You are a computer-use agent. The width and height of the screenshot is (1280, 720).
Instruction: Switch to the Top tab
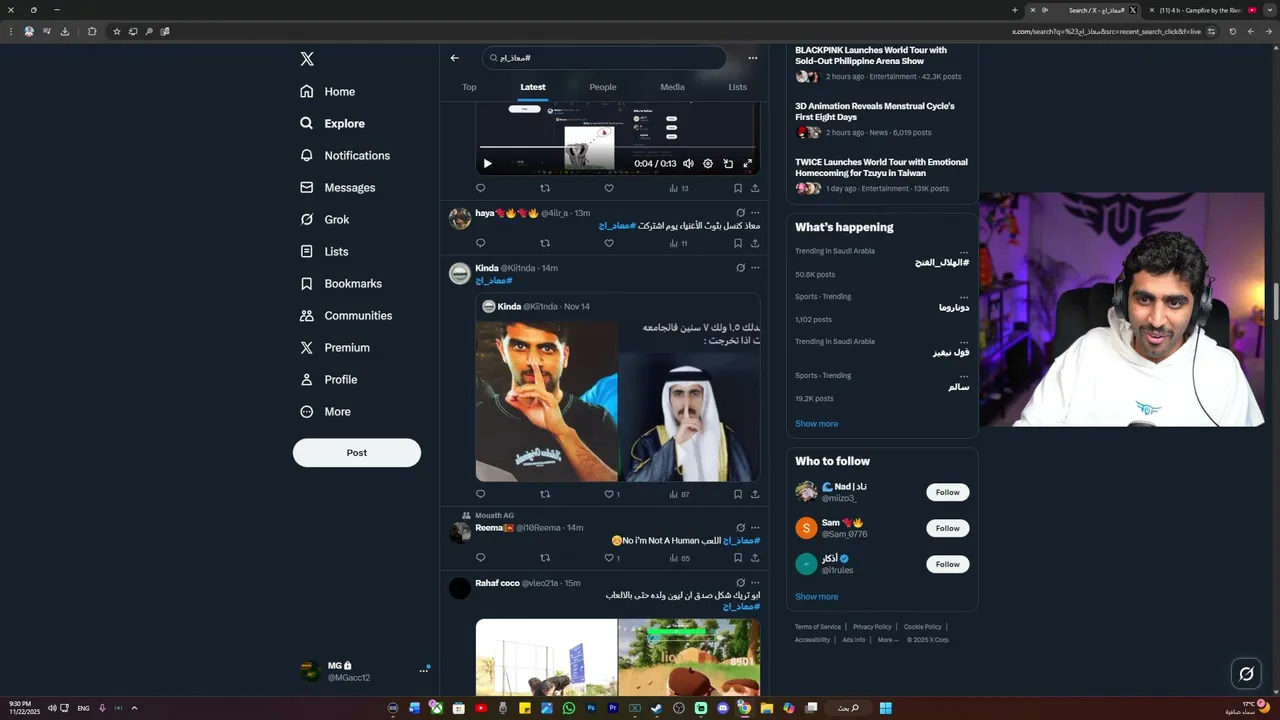coord(469,87)
